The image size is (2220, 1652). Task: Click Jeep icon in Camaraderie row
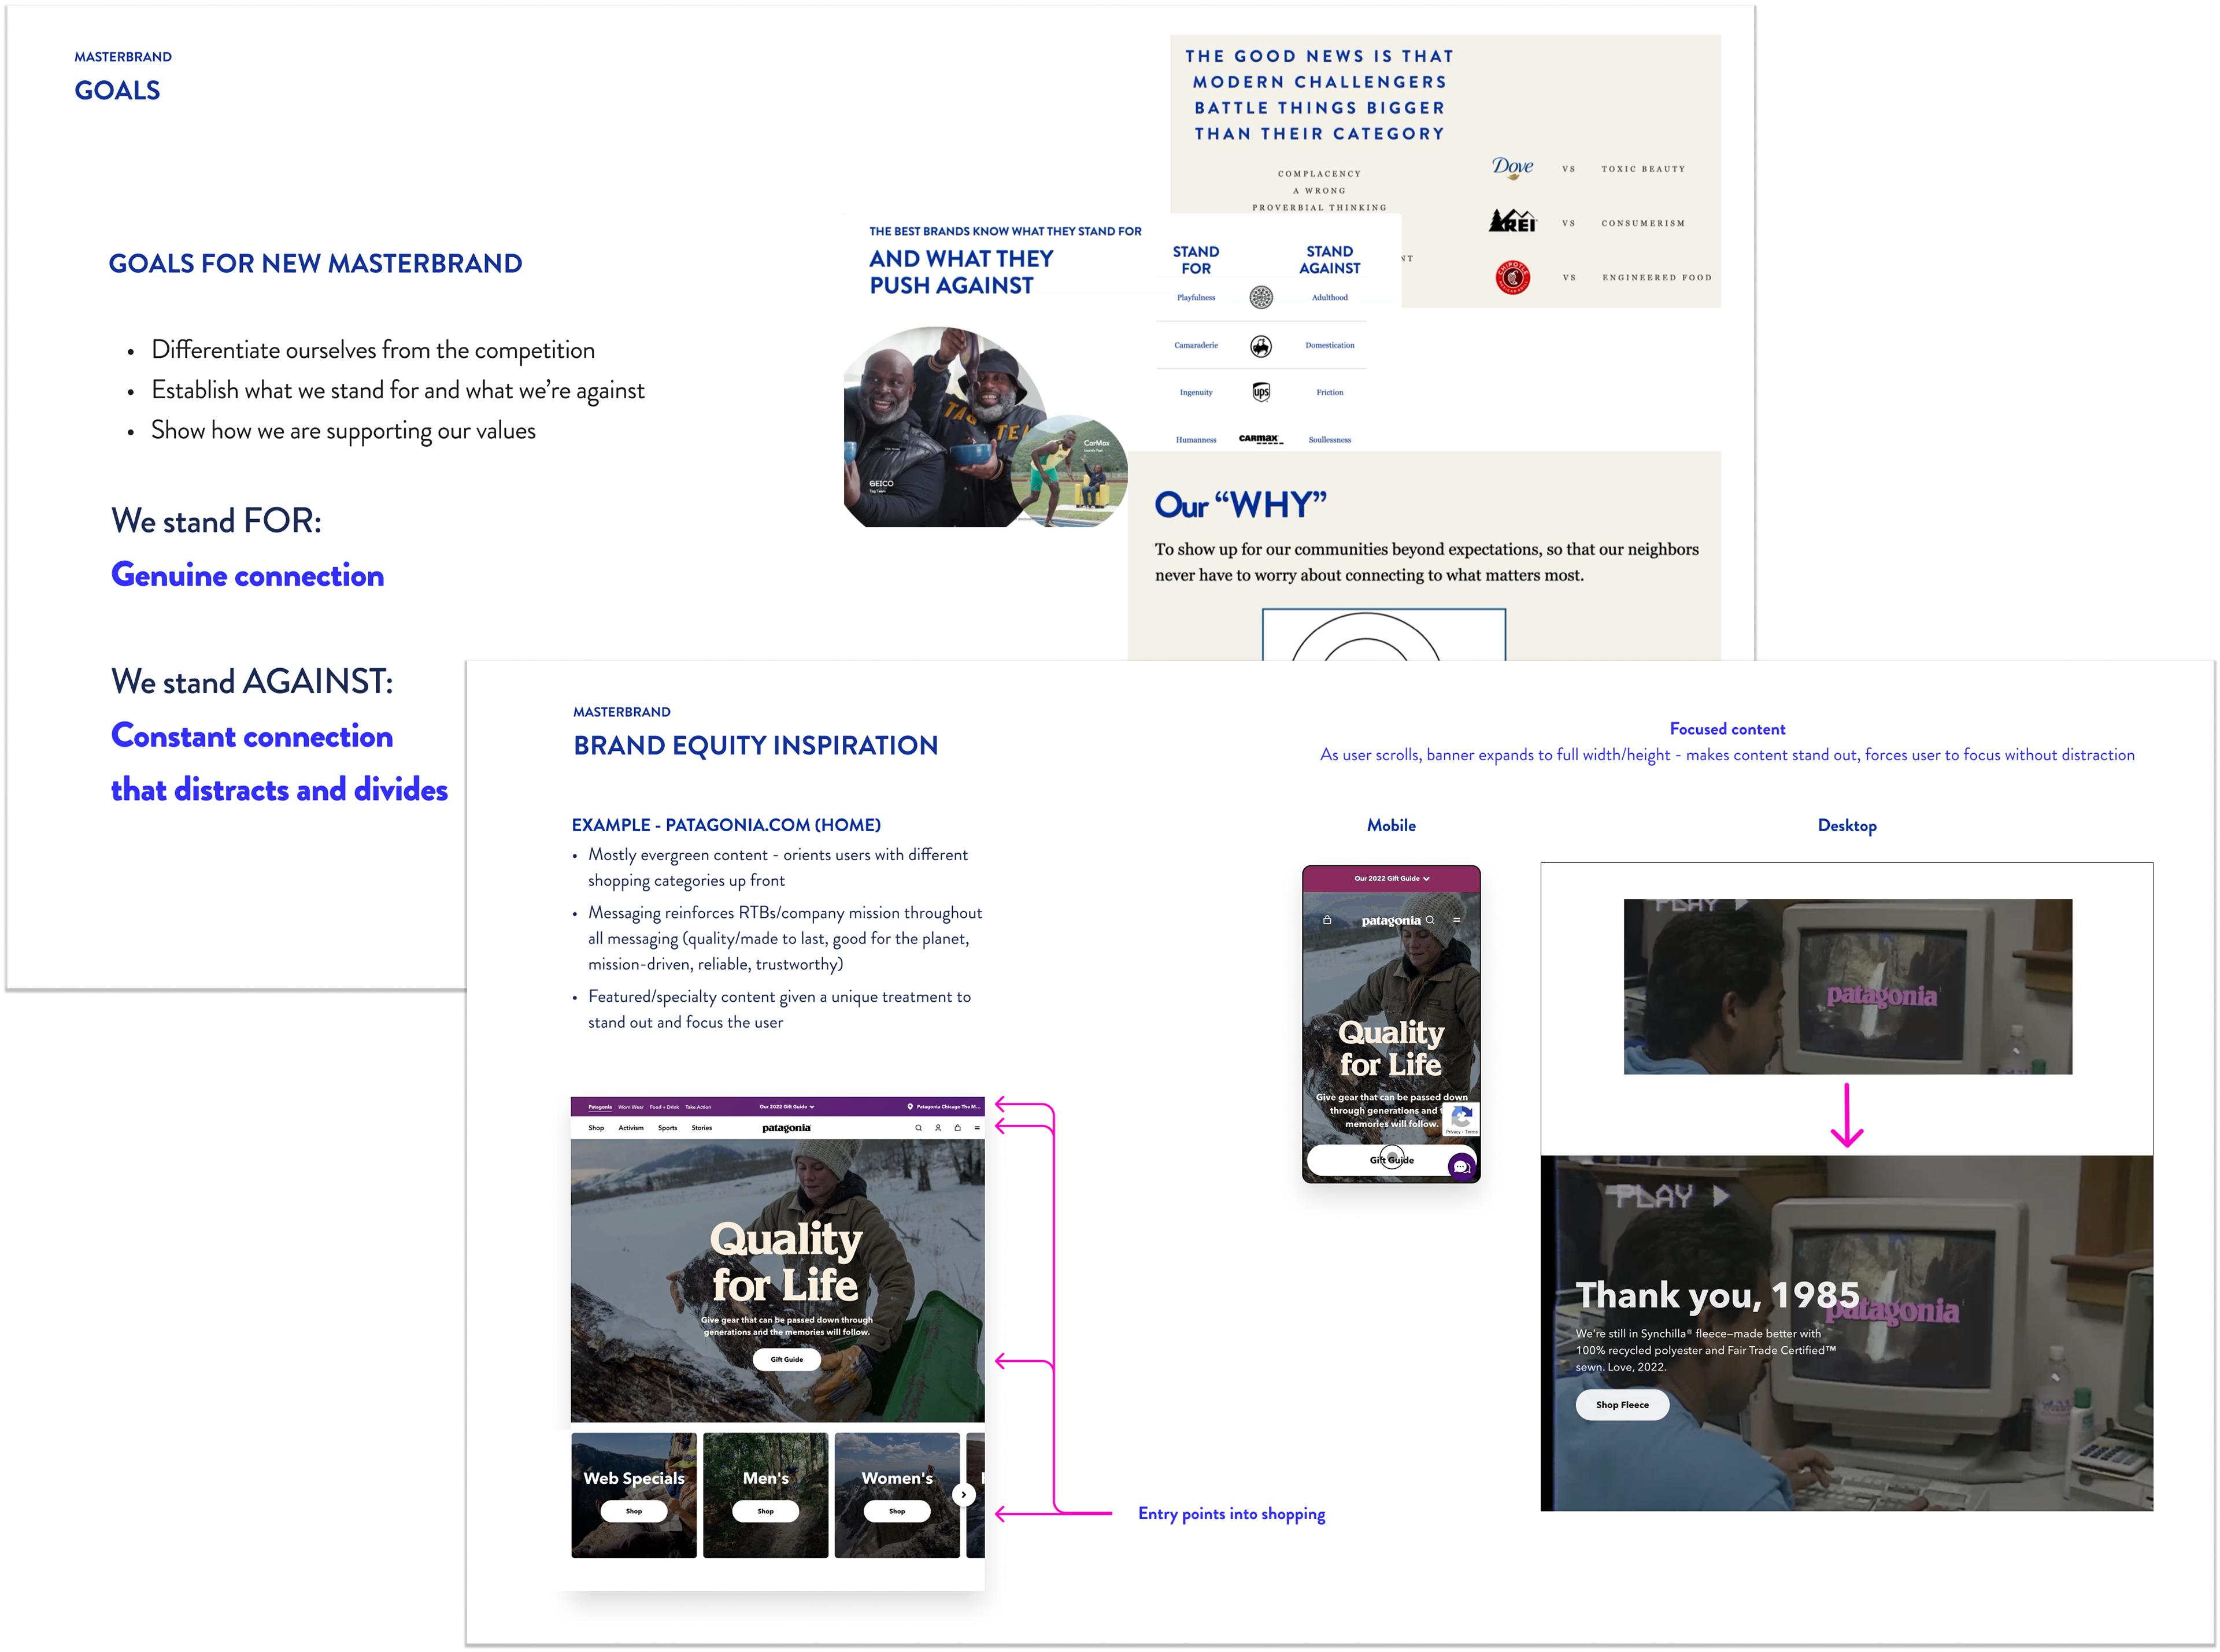tap(1261, 346)
